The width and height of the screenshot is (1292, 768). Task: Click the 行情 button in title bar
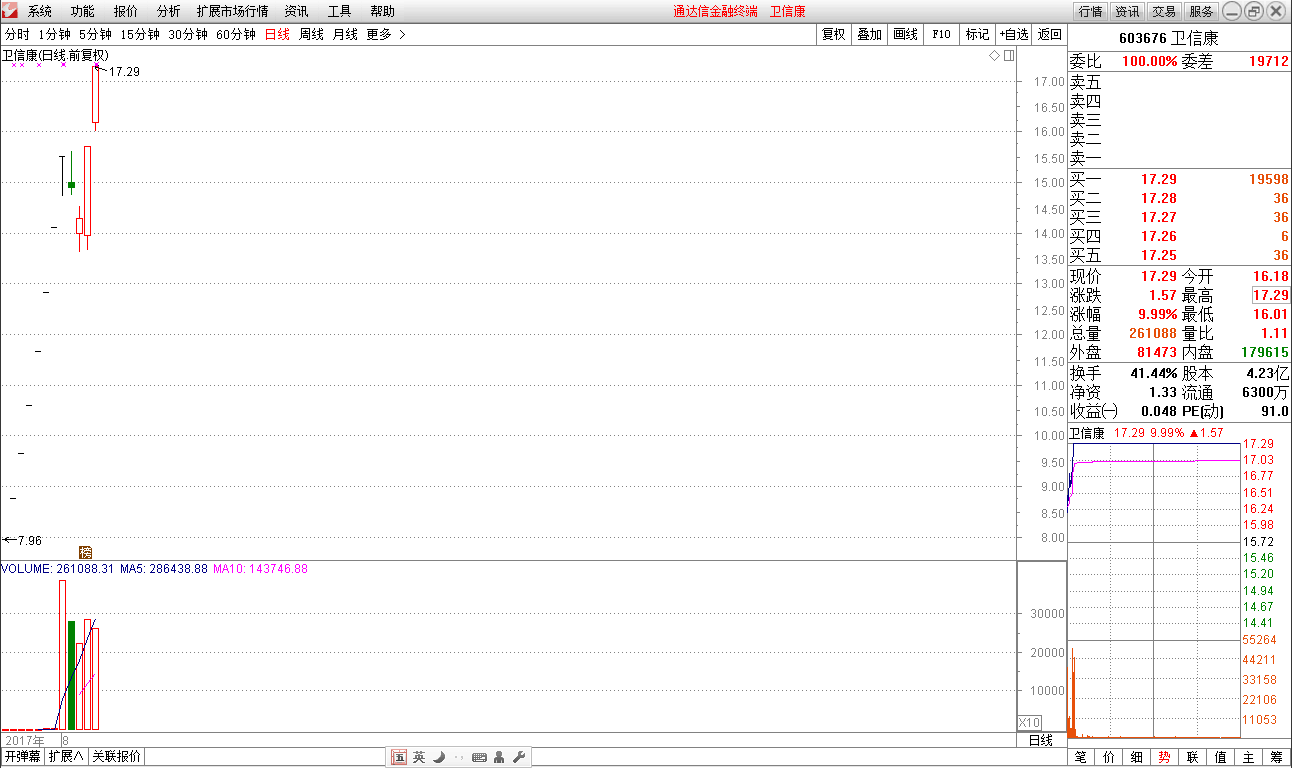pos(1090,12)
